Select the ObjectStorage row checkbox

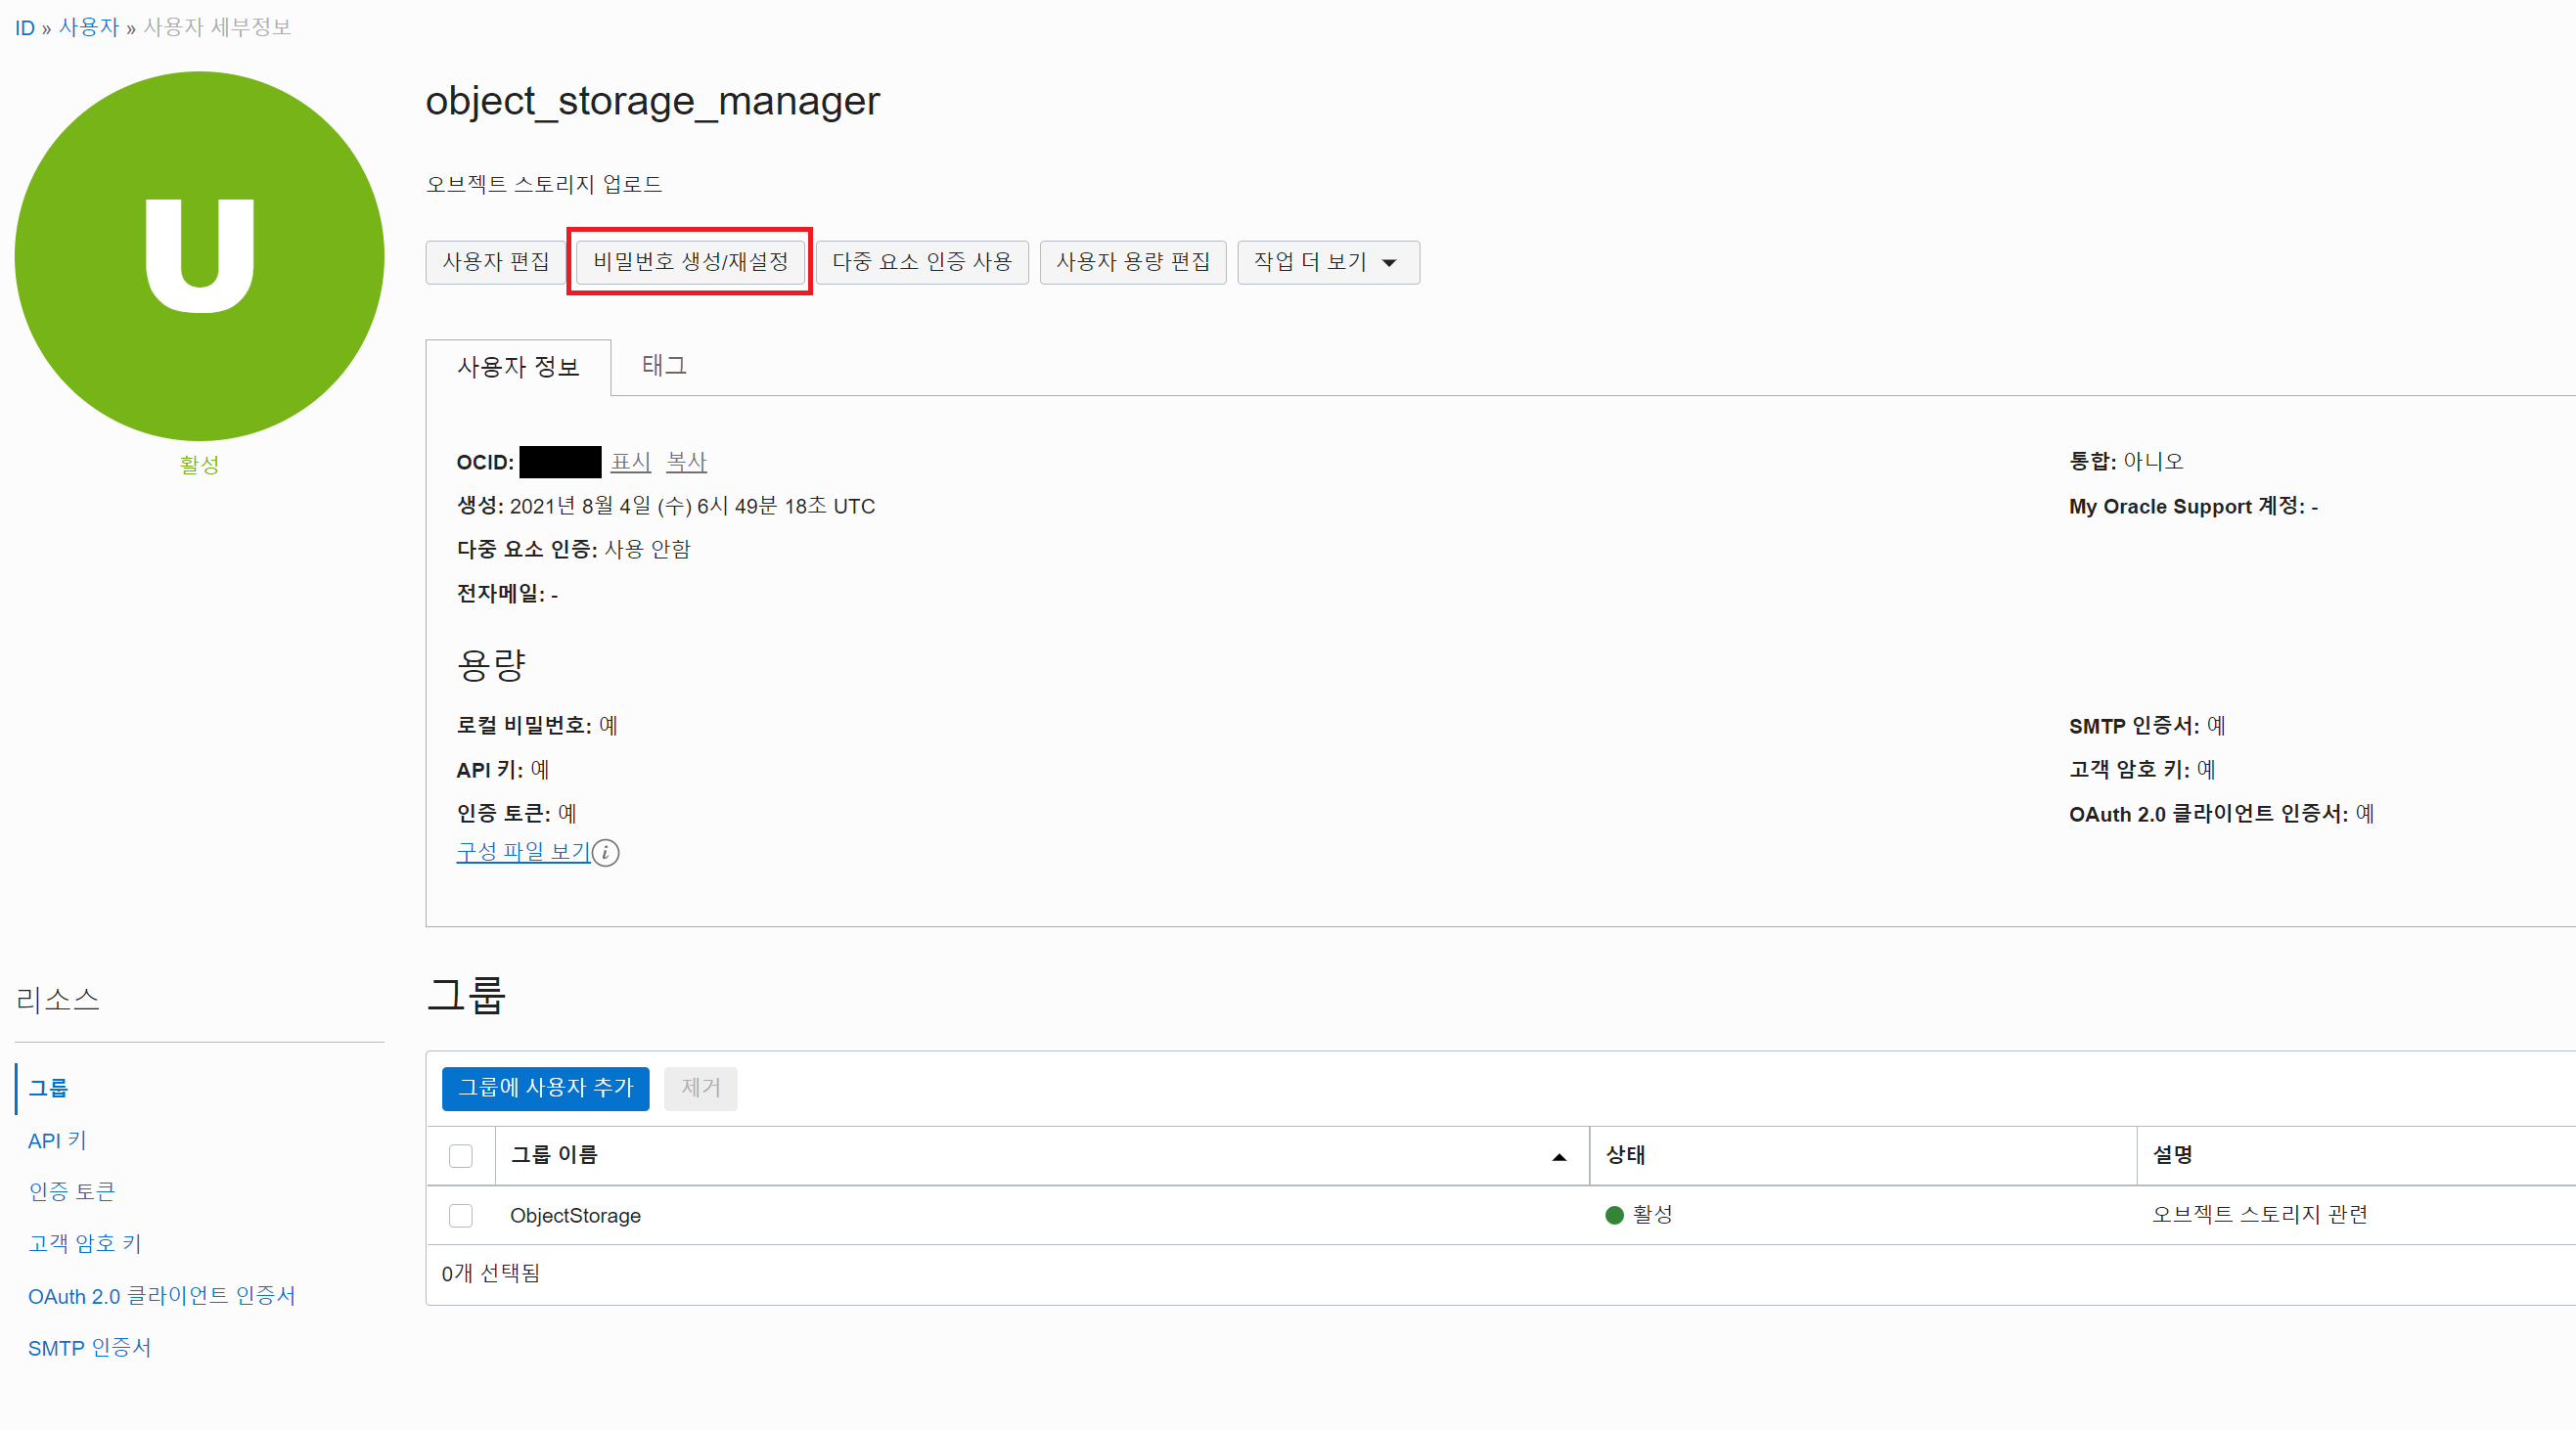point(460,1215)
